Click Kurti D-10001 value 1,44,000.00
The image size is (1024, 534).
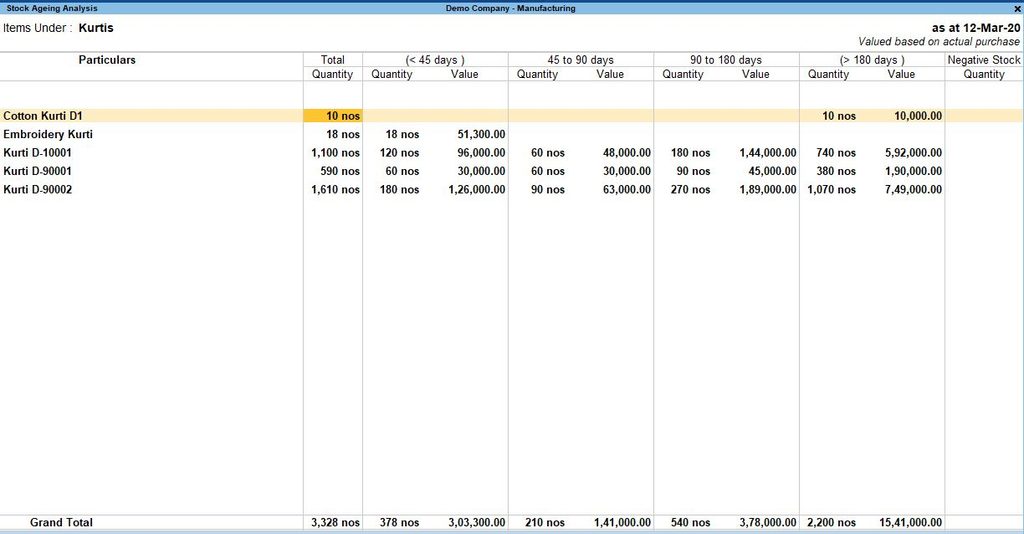tap(768, 153)
